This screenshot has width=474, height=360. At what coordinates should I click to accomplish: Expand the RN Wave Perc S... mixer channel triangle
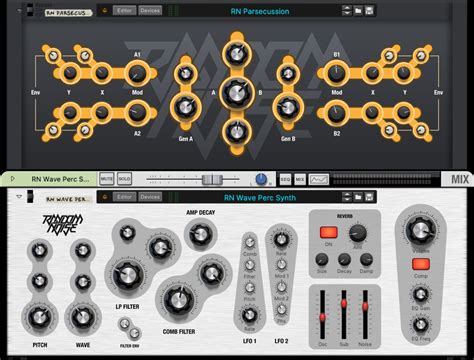pos(13,179)
